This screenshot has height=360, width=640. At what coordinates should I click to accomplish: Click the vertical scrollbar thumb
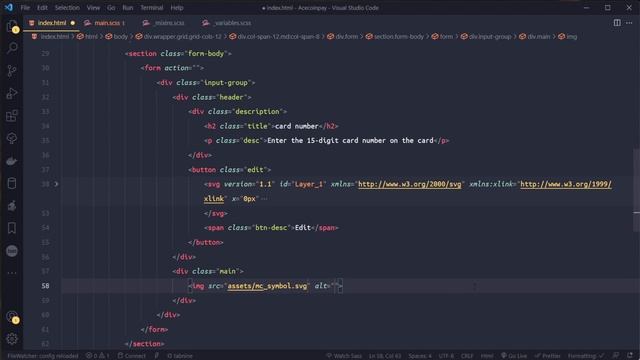(636, 190)
